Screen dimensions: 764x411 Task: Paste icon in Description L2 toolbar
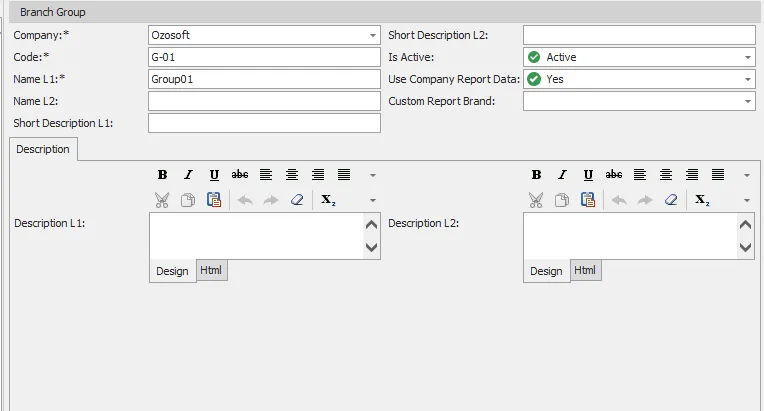click(588, 200)
